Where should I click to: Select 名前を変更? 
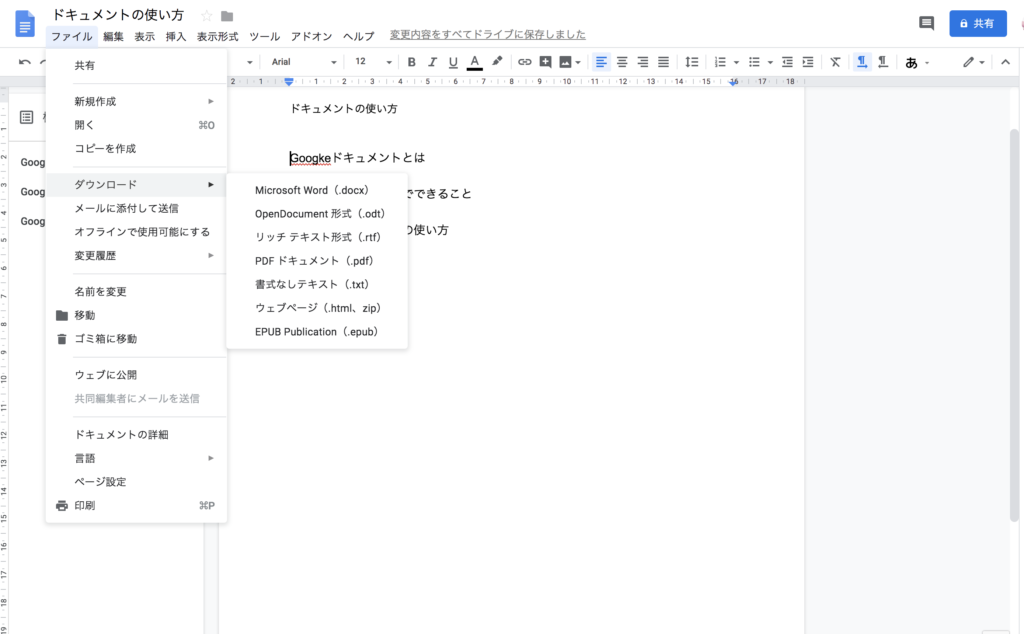[136, 291]
